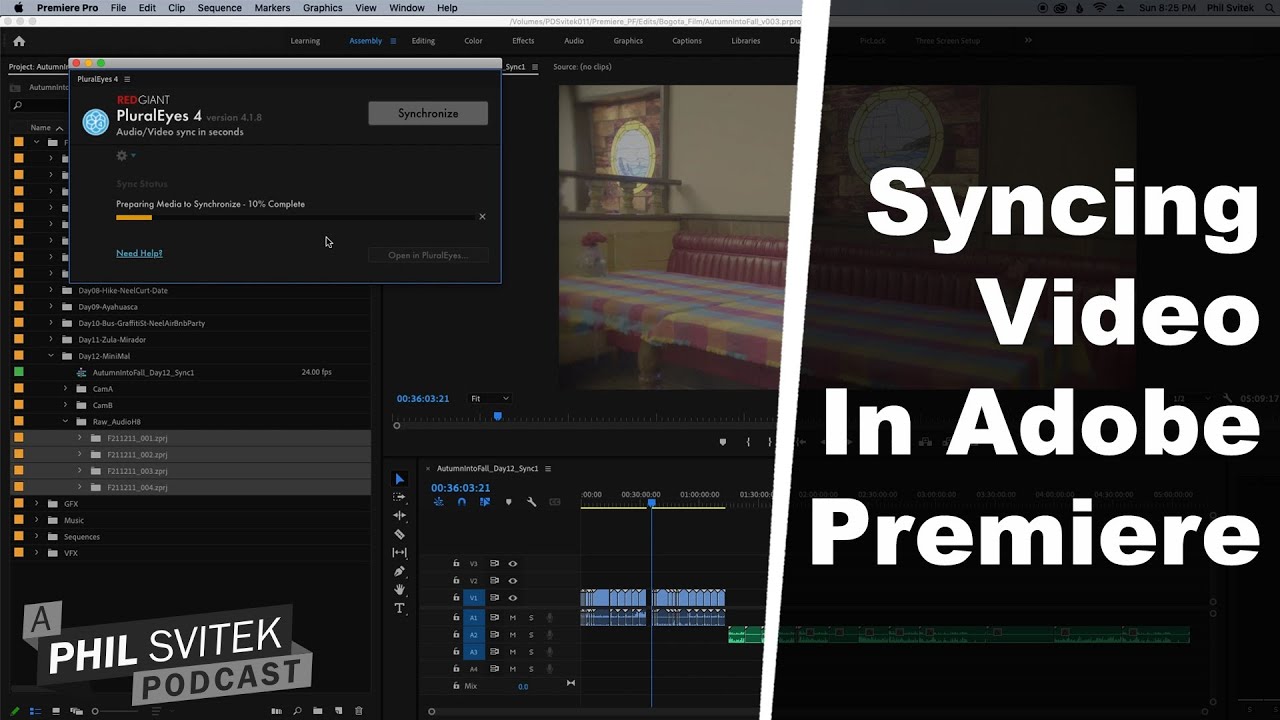Screen dimensions: 1280x720
Task: Open Find in Project panel
Action: point(297,711)
